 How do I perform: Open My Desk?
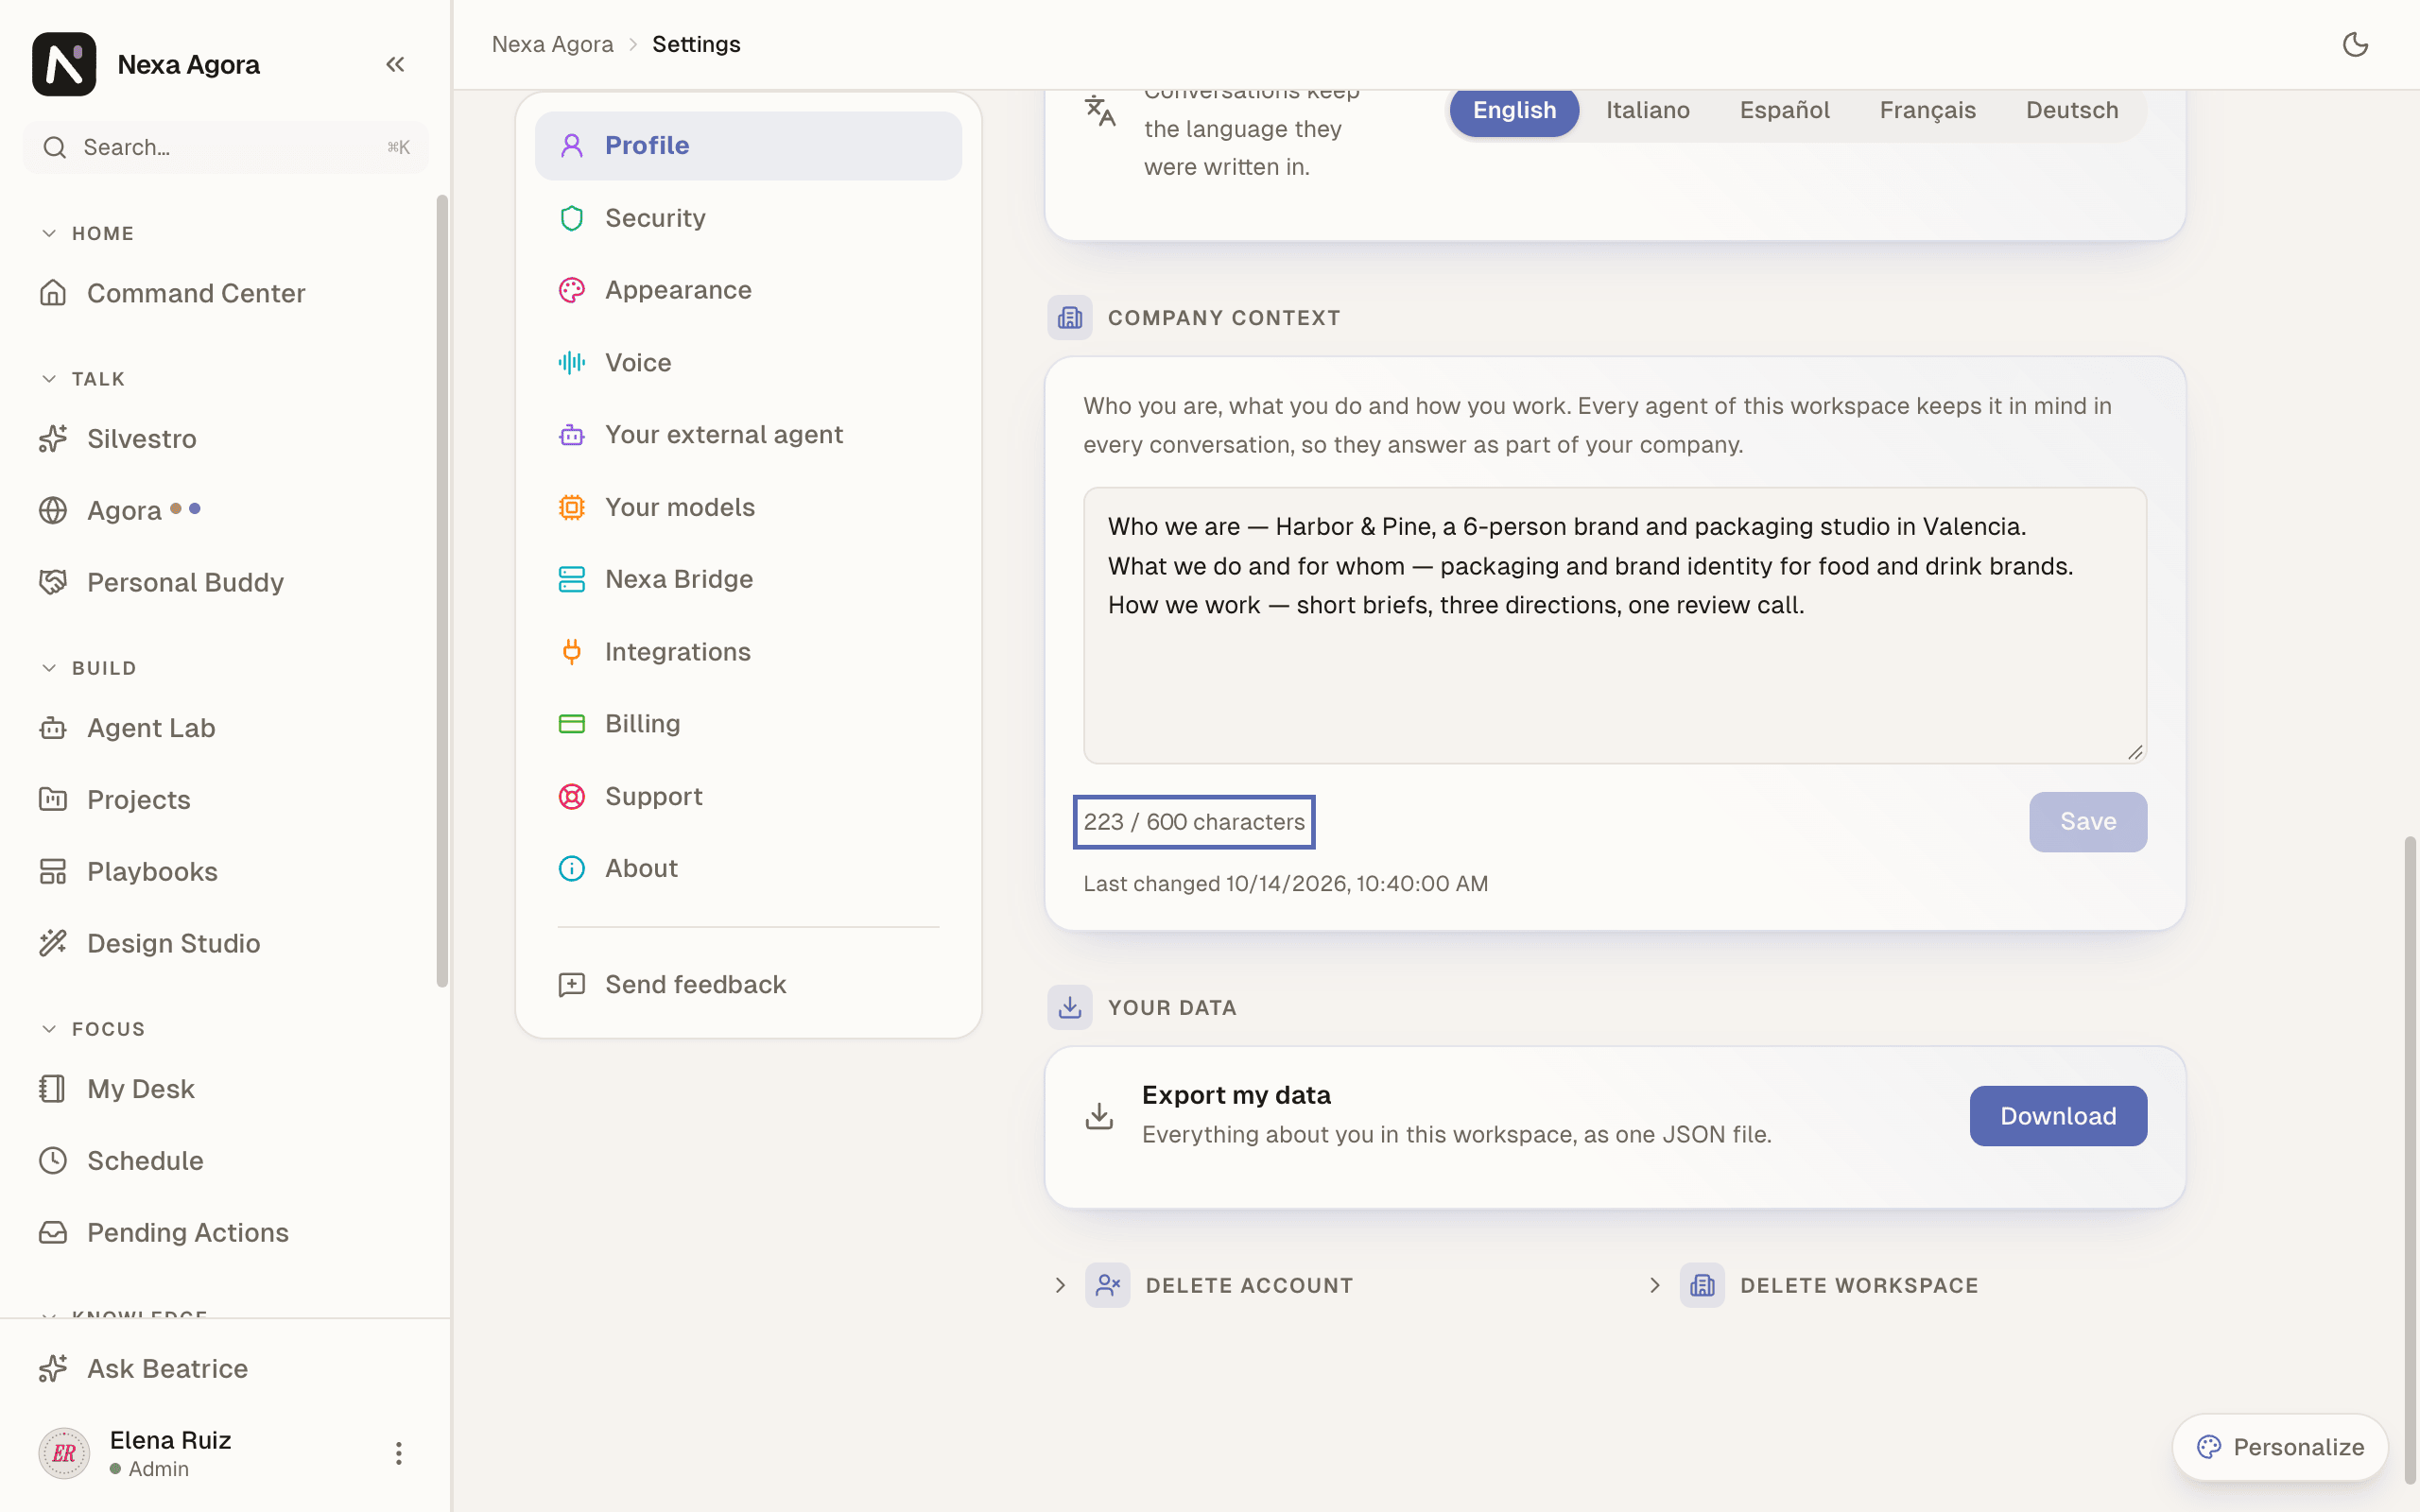click(226, 1088)
